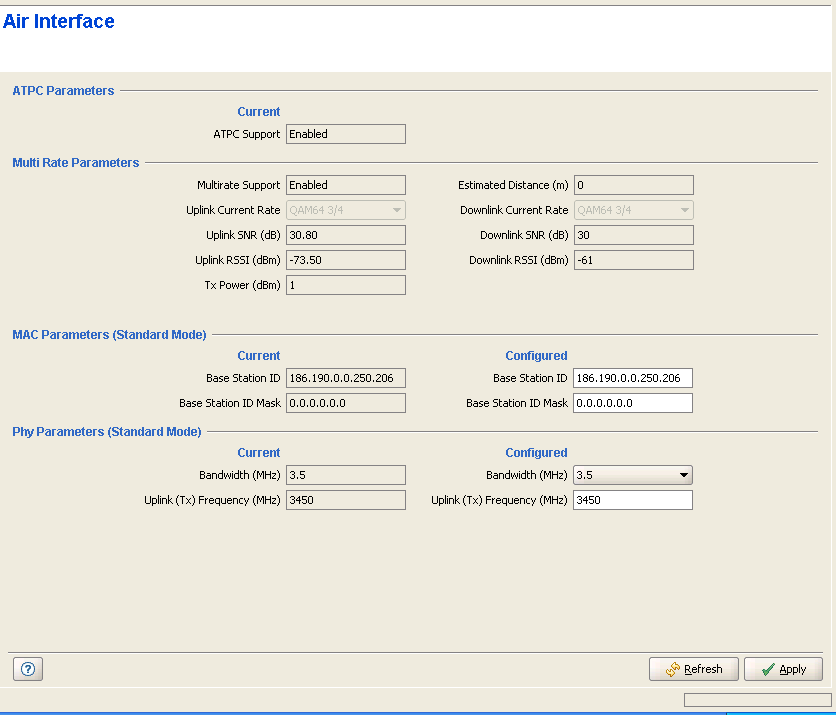Click the ATPC Support field

[x=345, y=134]
